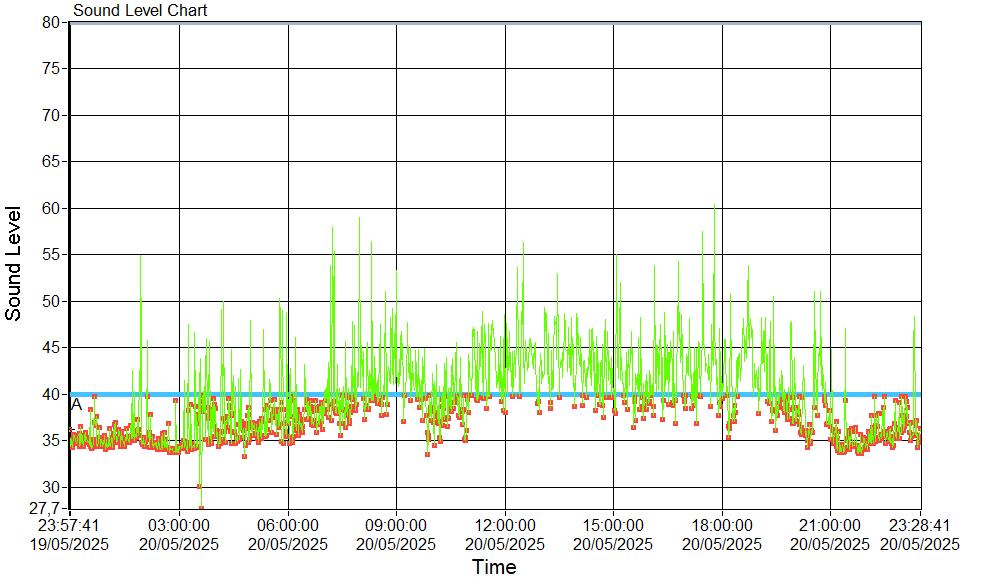Choose the 06:00:00 time tick label
990x588 pixels.
click(288, 525)
